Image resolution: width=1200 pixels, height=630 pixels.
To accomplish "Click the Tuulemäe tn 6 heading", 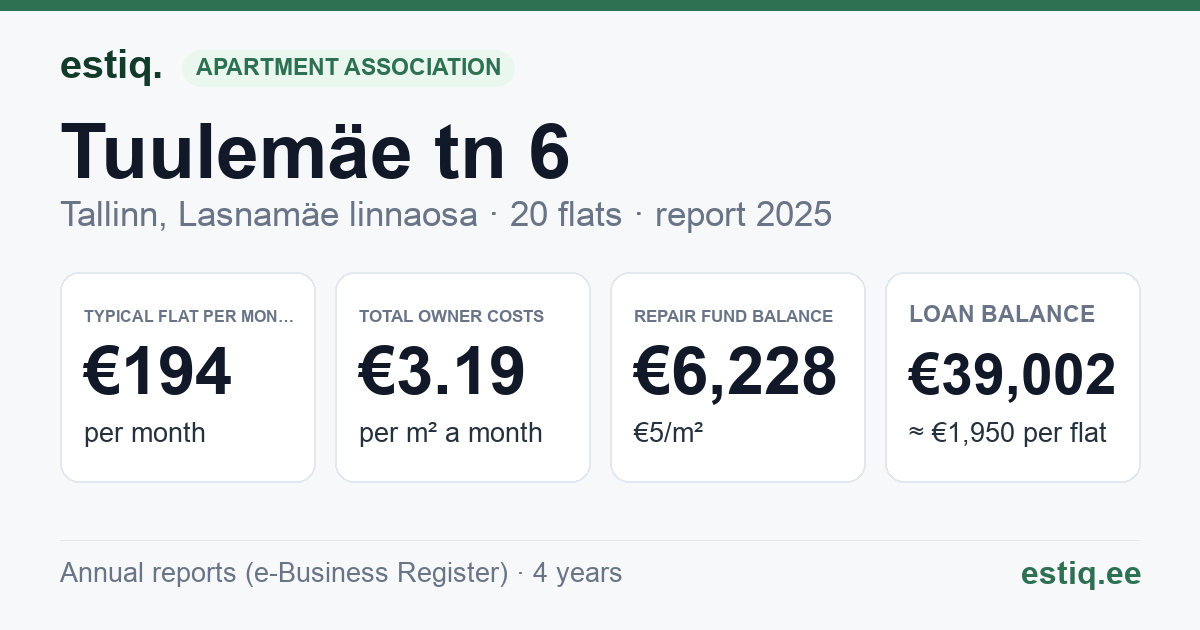I will (315, 152).
